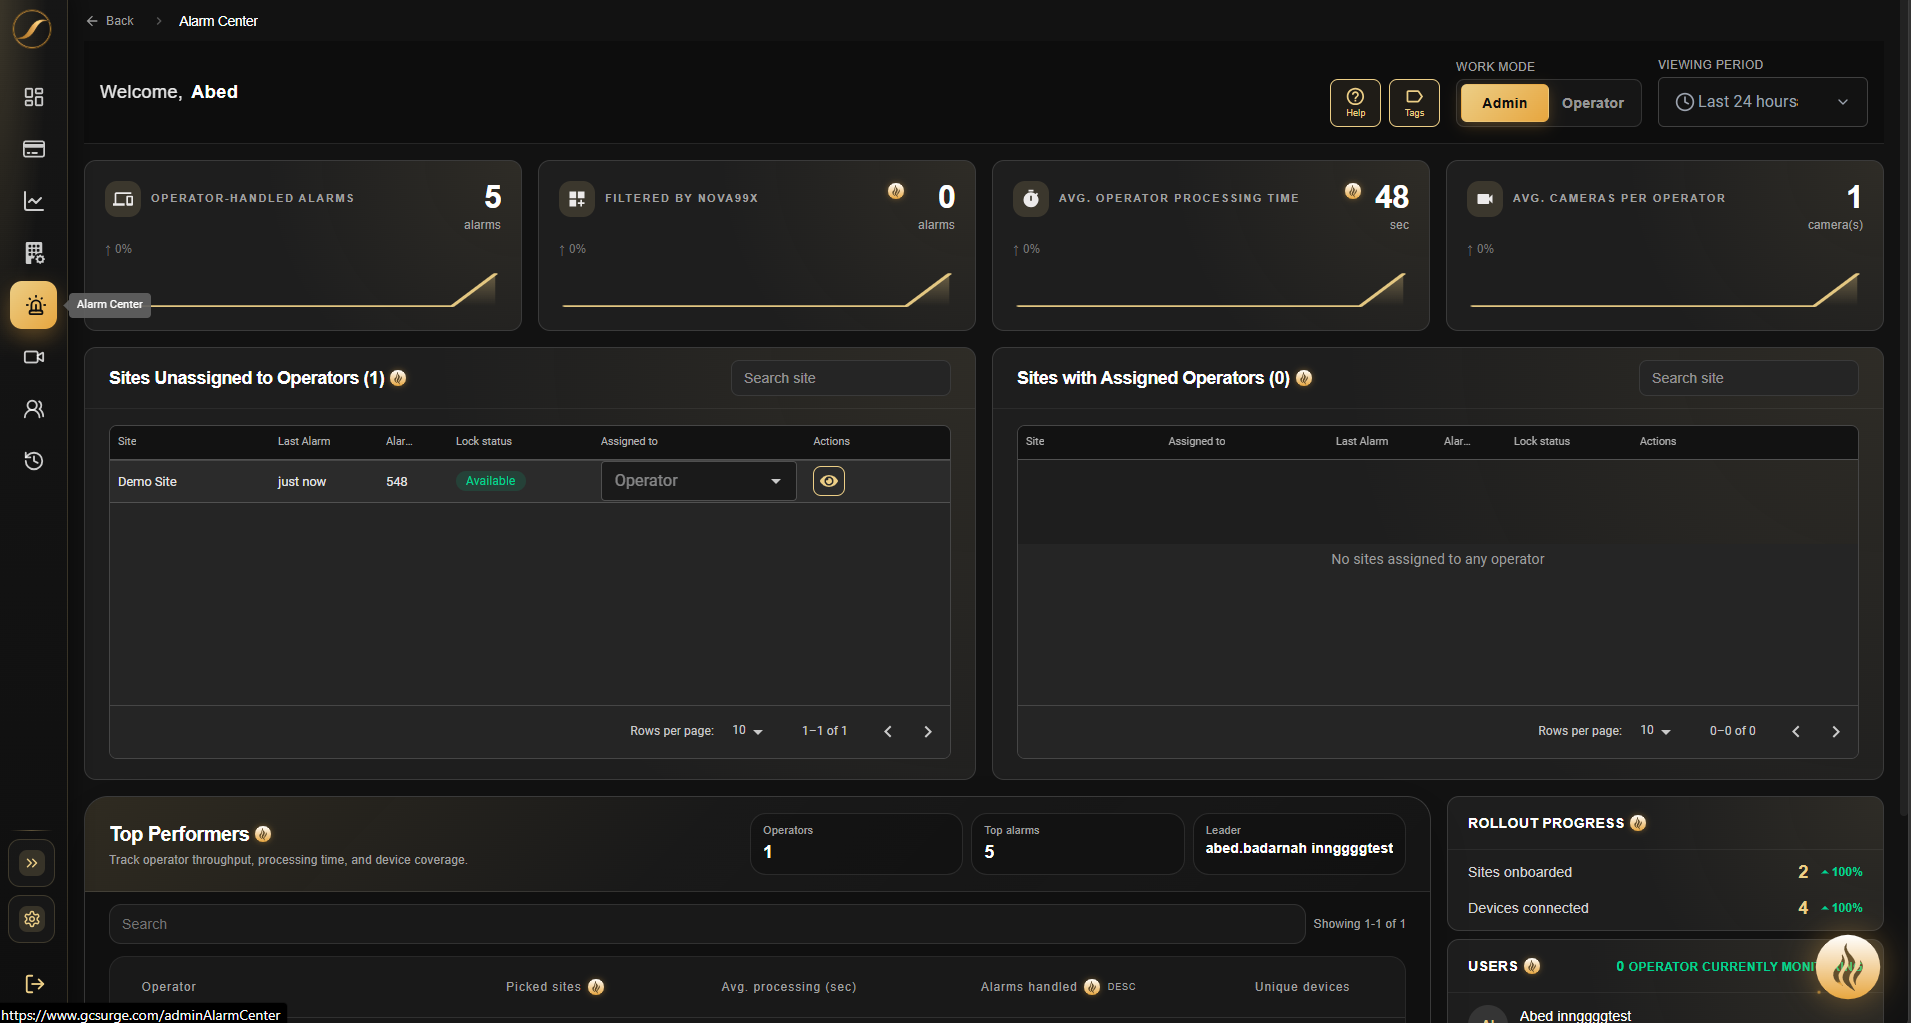The image size is (1911, 1023).
Task: Focus Search site field in Assigned Operators panel
Action: (1748, 378)
